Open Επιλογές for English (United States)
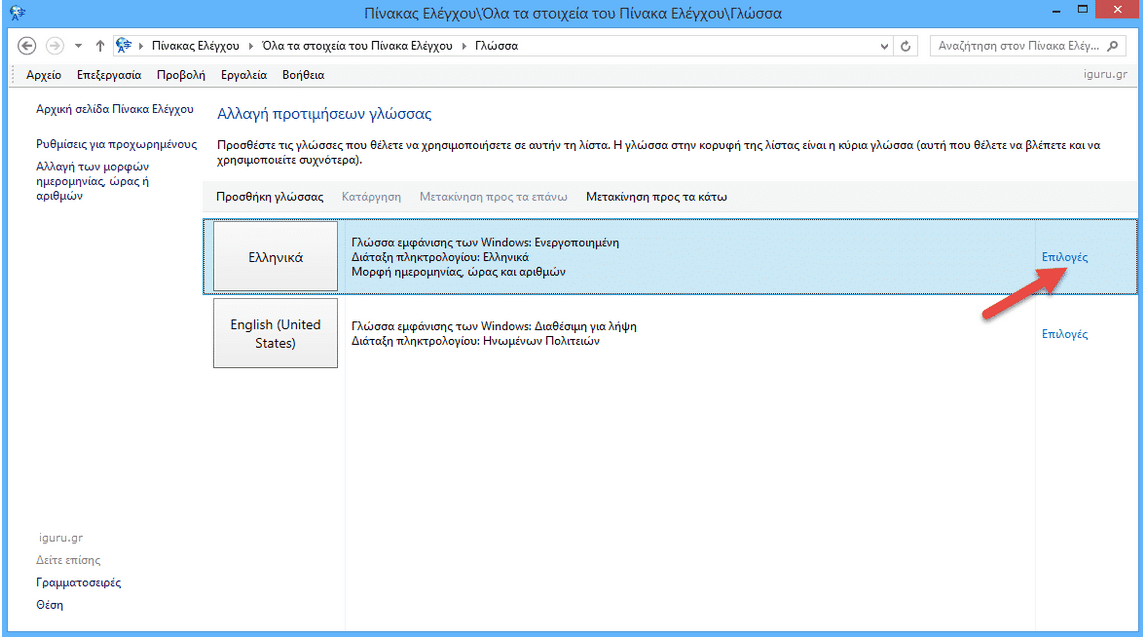This screenshot has width=1143, height=637. (1064, 334)
